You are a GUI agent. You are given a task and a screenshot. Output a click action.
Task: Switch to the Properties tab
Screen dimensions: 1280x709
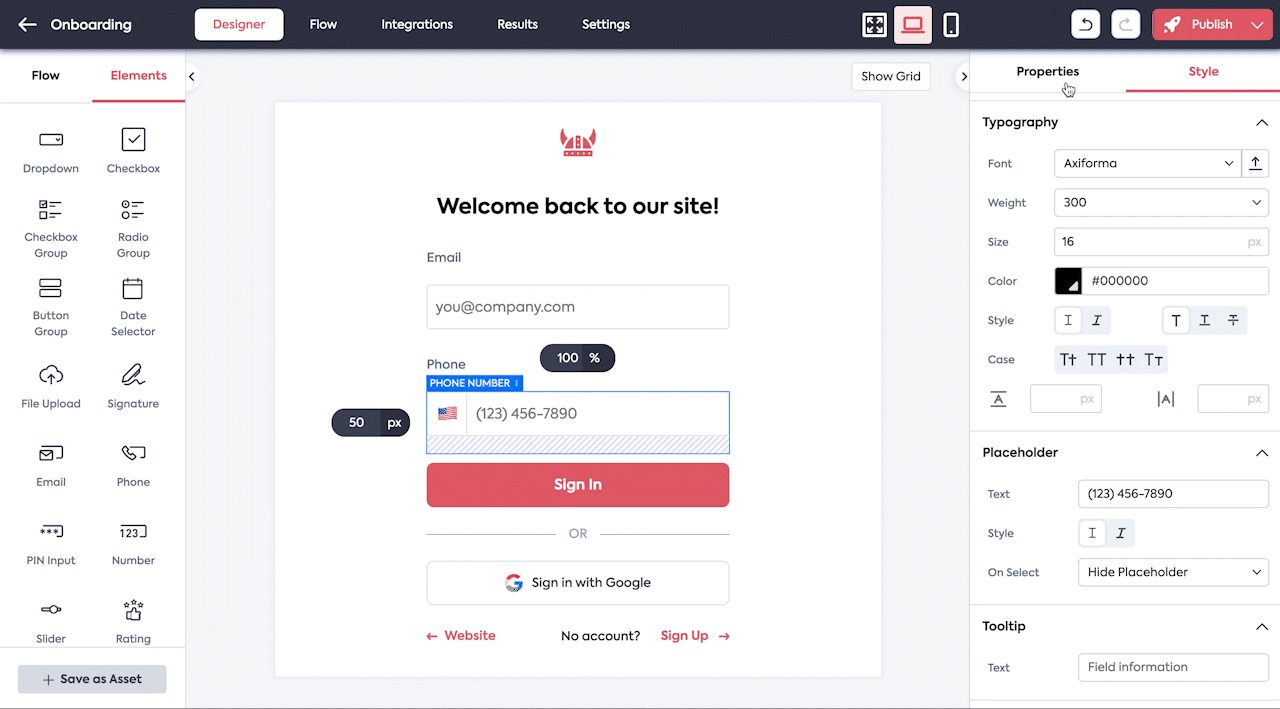1047,72
